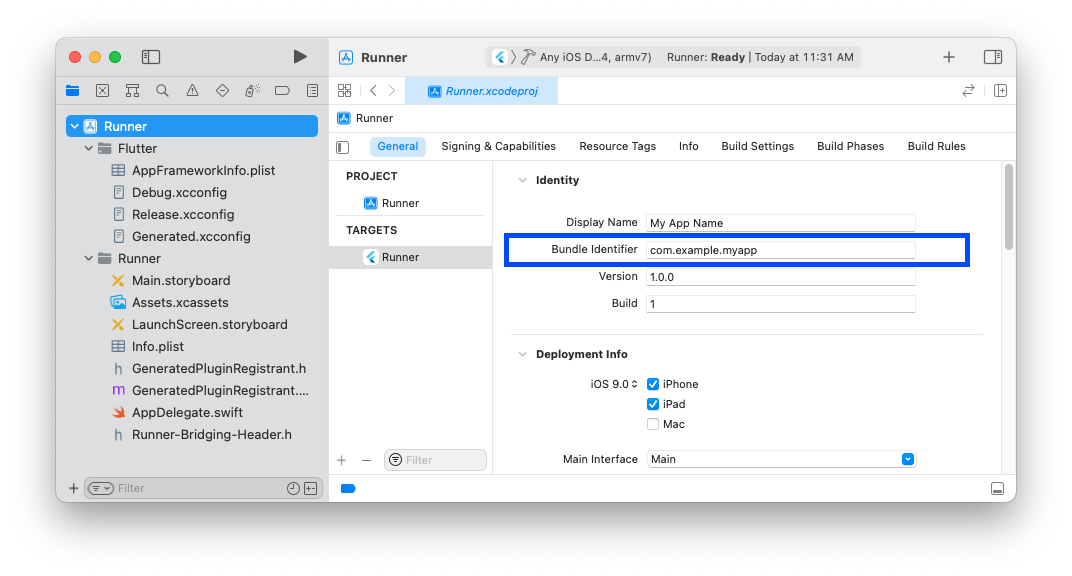Open the Find navigator magnifier icon

[162, 91]
